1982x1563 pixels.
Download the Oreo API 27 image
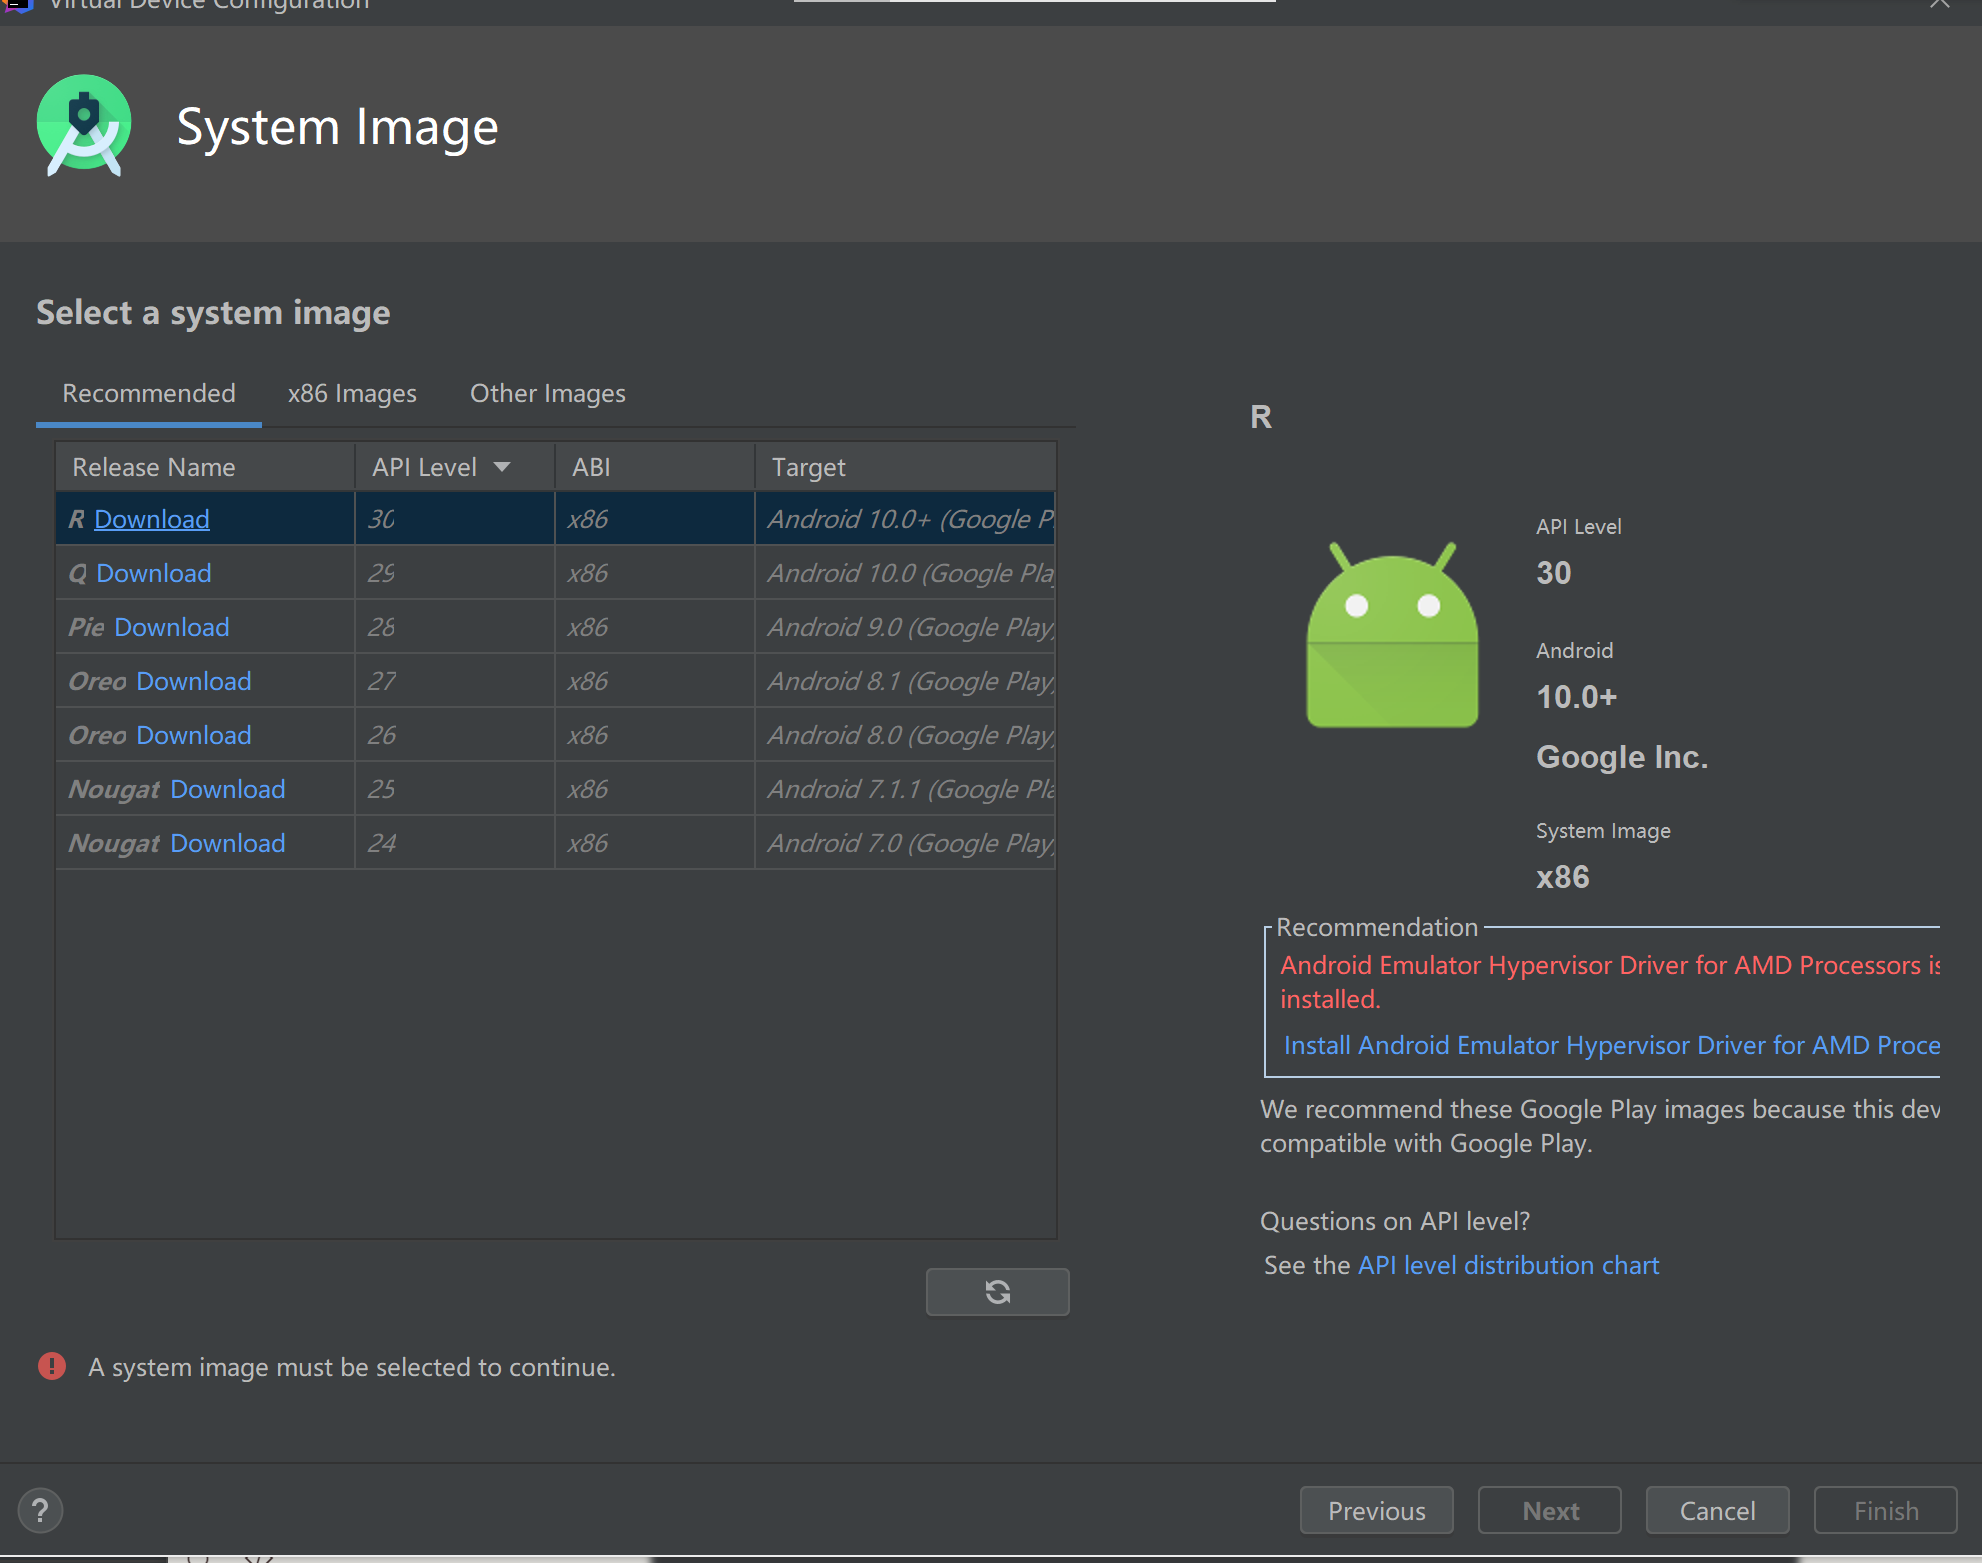click(x=194, y=681)
